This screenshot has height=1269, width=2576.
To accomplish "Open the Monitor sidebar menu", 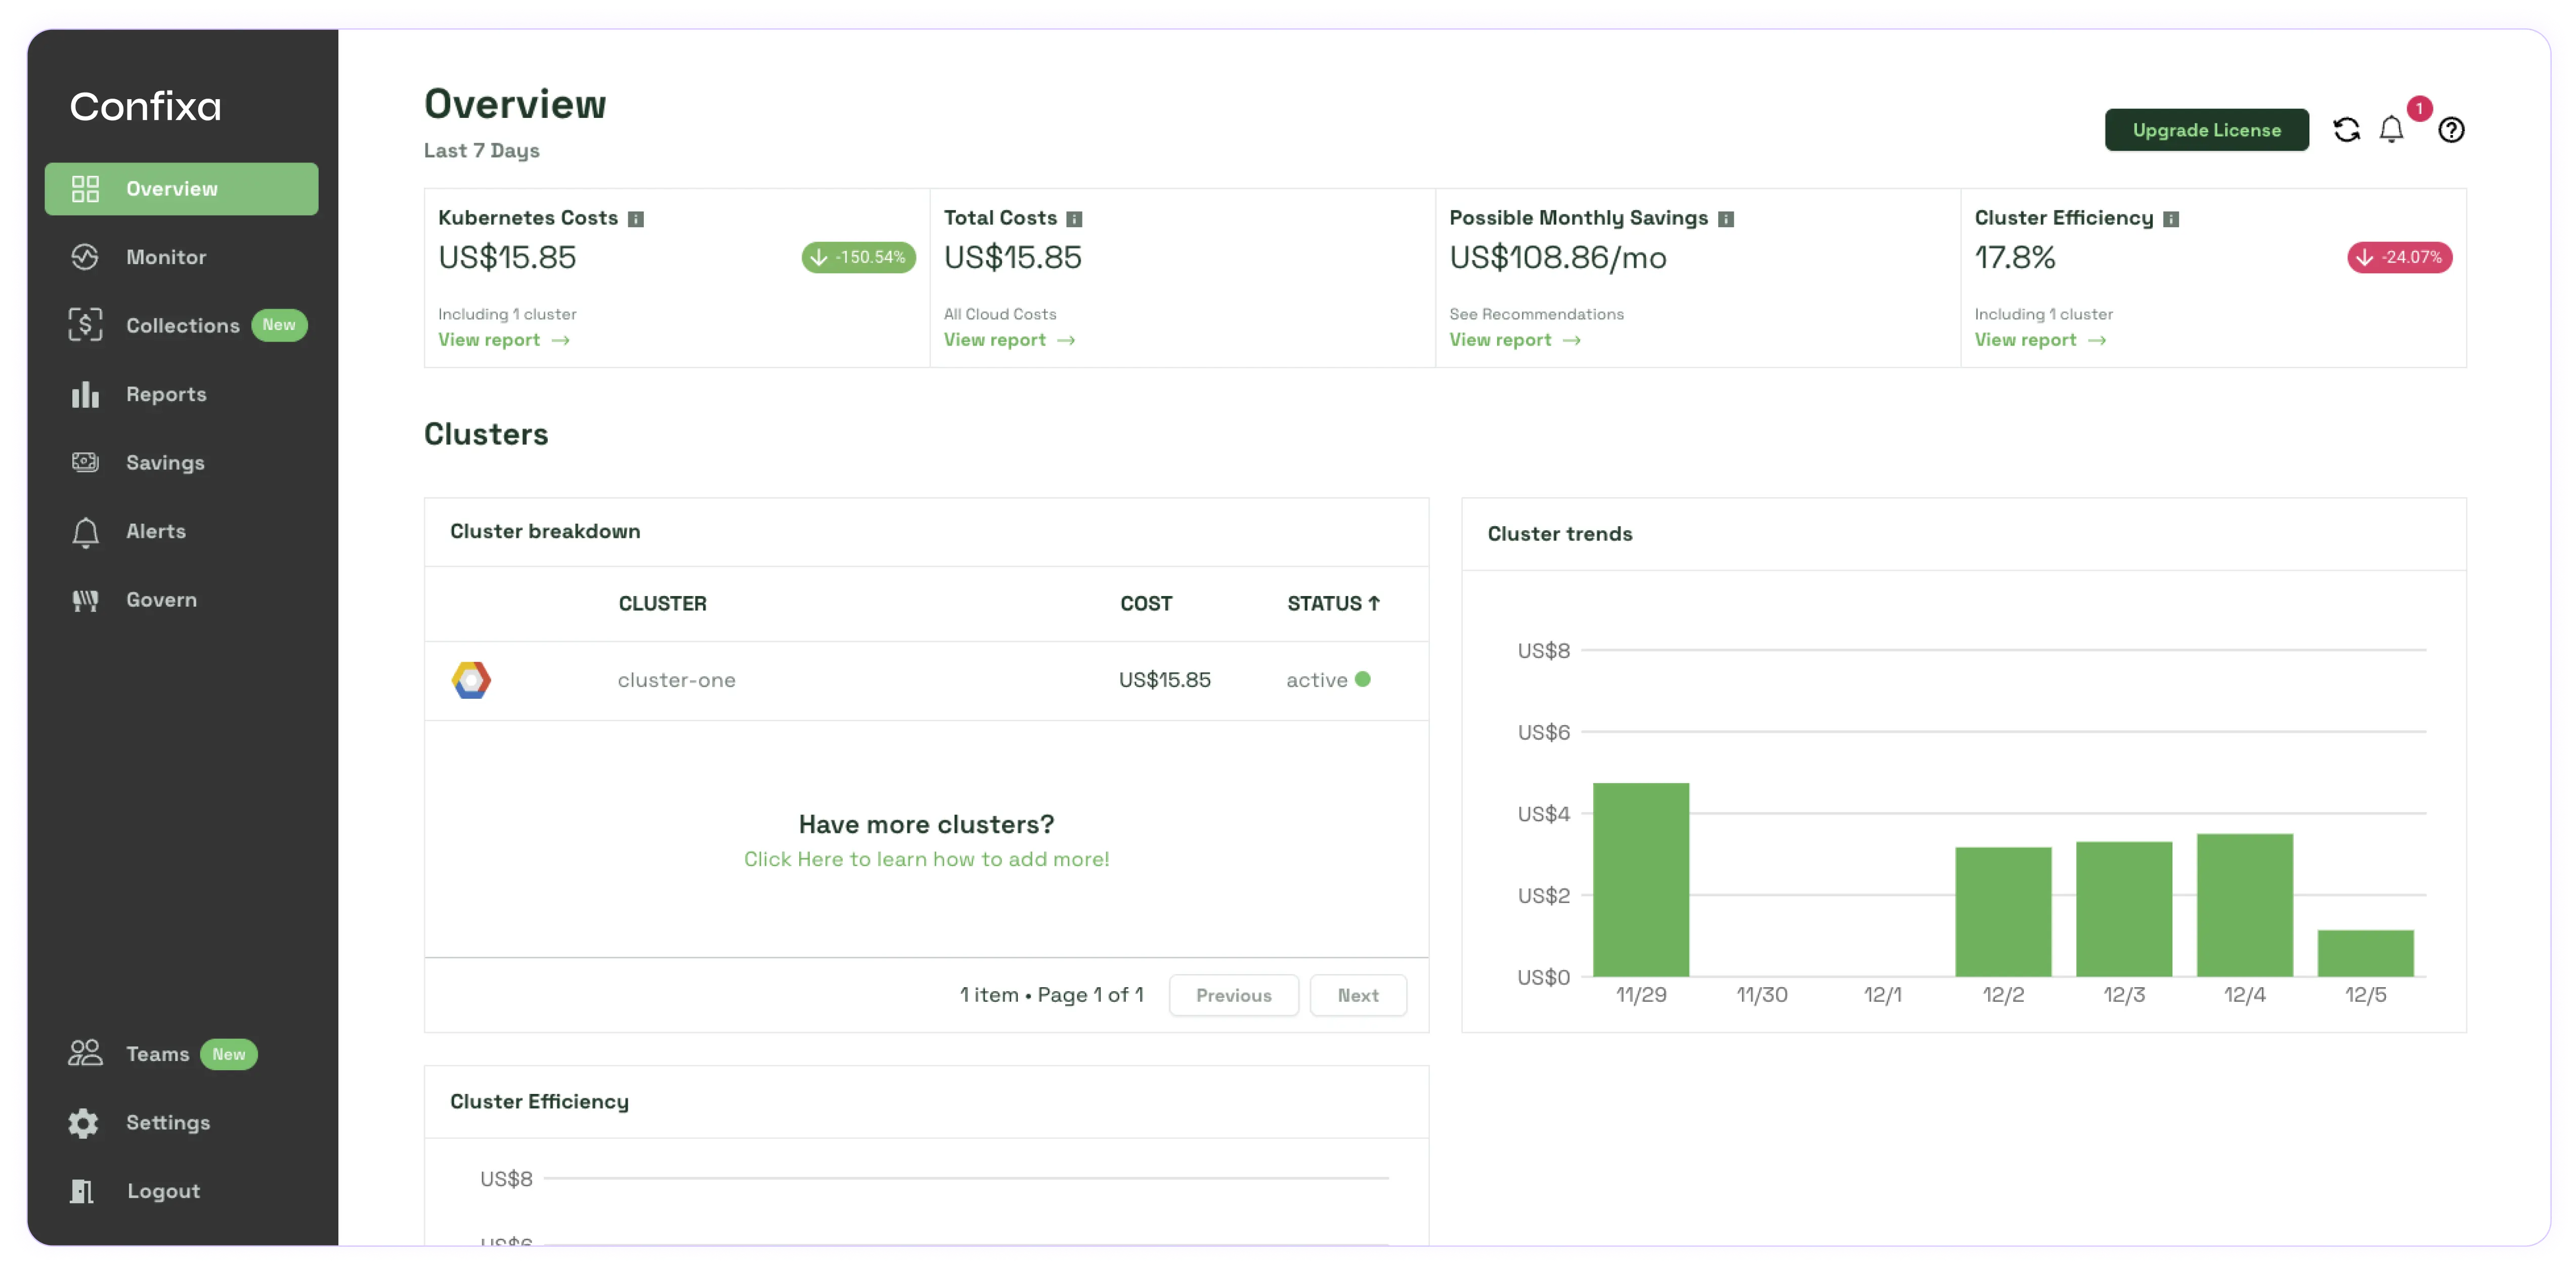I will point(166,257).
